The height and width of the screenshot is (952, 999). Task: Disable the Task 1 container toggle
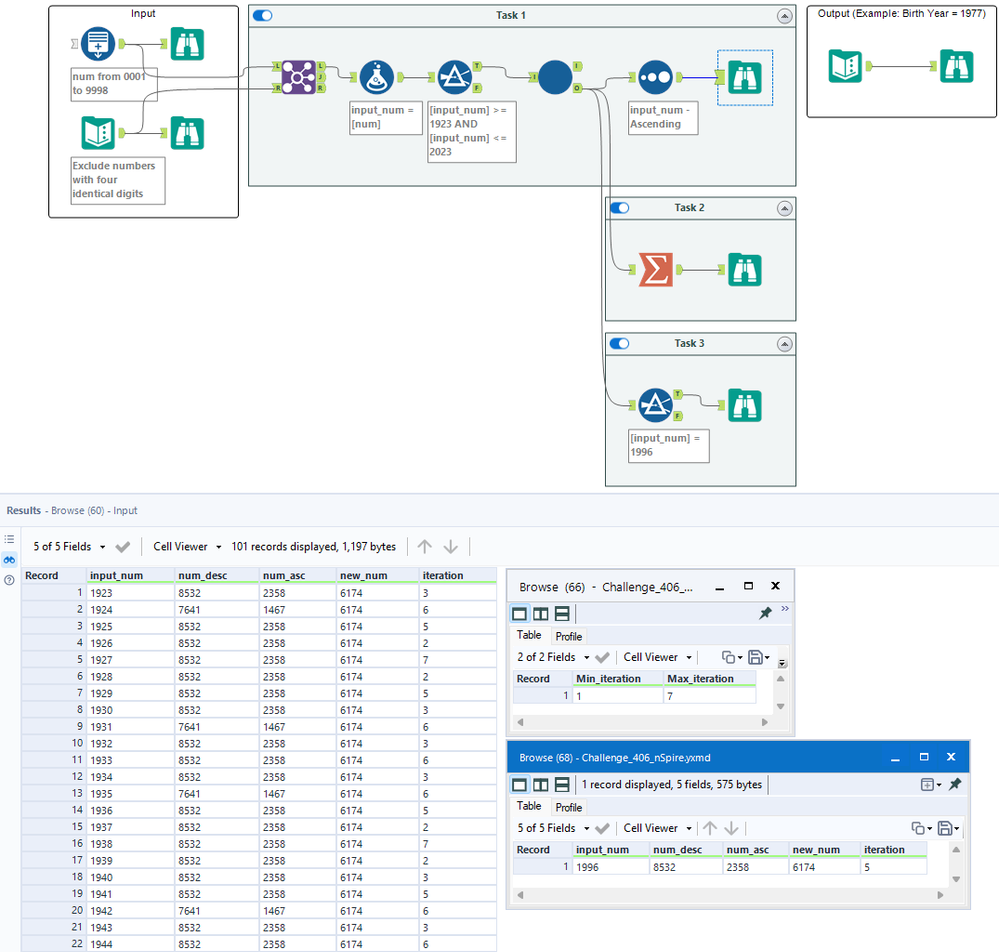[263, 16]
